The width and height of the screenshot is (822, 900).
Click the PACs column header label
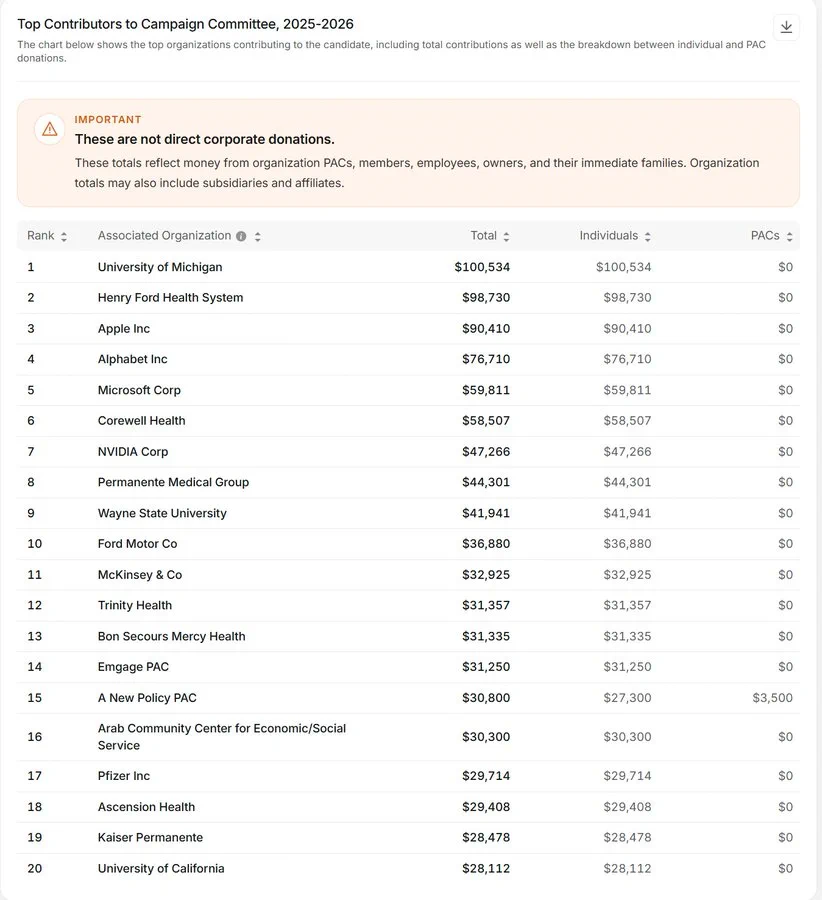point(765,236)
